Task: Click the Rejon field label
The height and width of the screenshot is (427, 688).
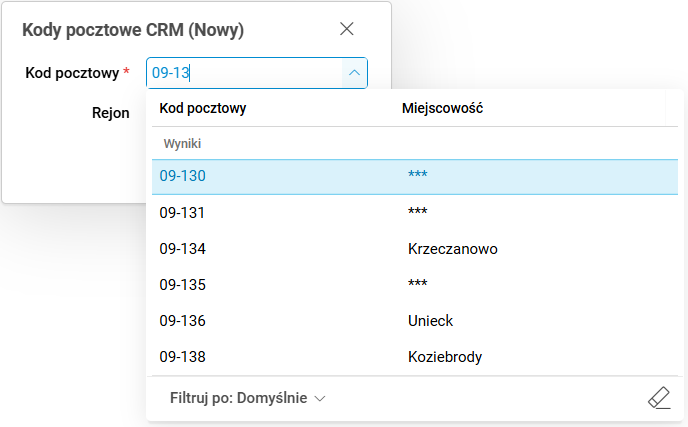Action: [x=110, y=113]
